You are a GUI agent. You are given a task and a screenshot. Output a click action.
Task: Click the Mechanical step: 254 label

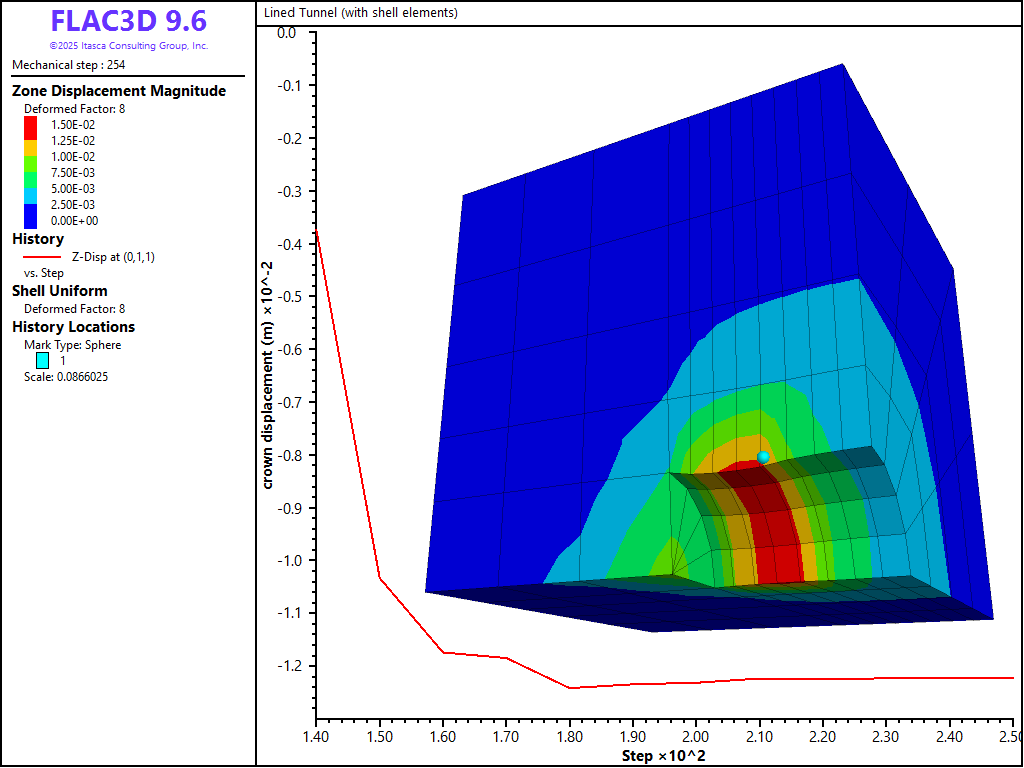coord(68,65)
